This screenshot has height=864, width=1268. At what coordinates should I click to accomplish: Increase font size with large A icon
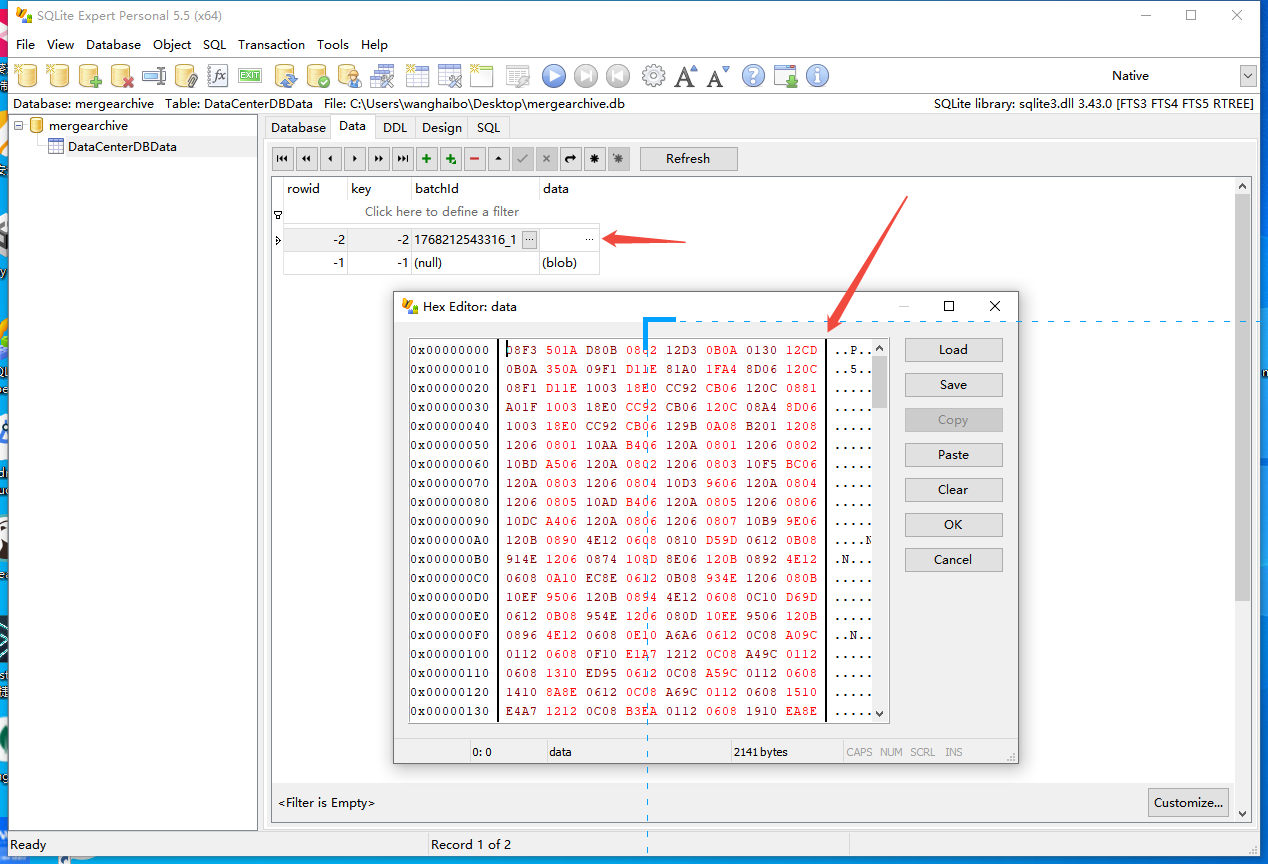click(685, 76)
